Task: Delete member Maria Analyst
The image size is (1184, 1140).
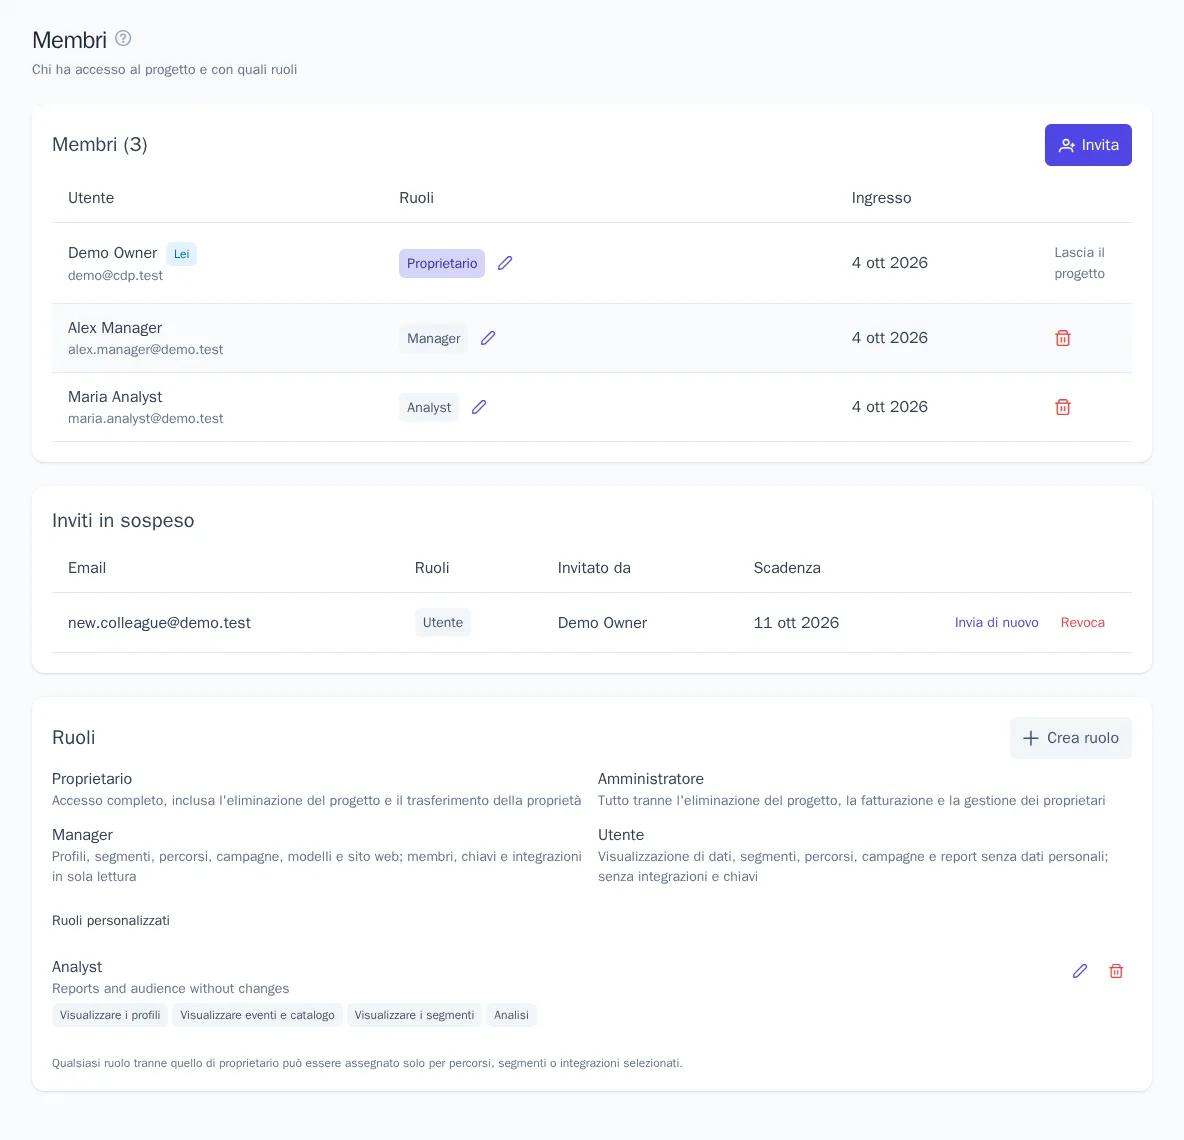Action: [1062, 407]
